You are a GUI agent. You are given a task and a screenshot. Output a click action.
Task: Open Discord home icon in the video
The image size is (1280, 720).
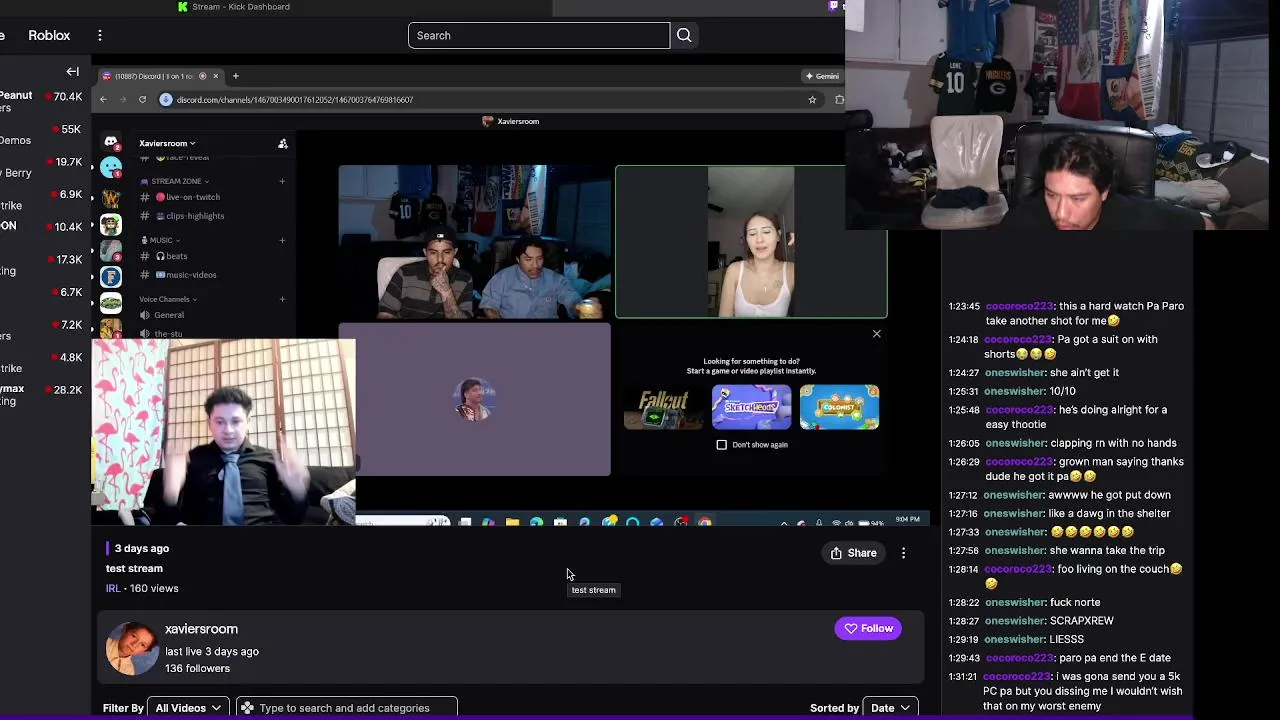click(111, 142)
